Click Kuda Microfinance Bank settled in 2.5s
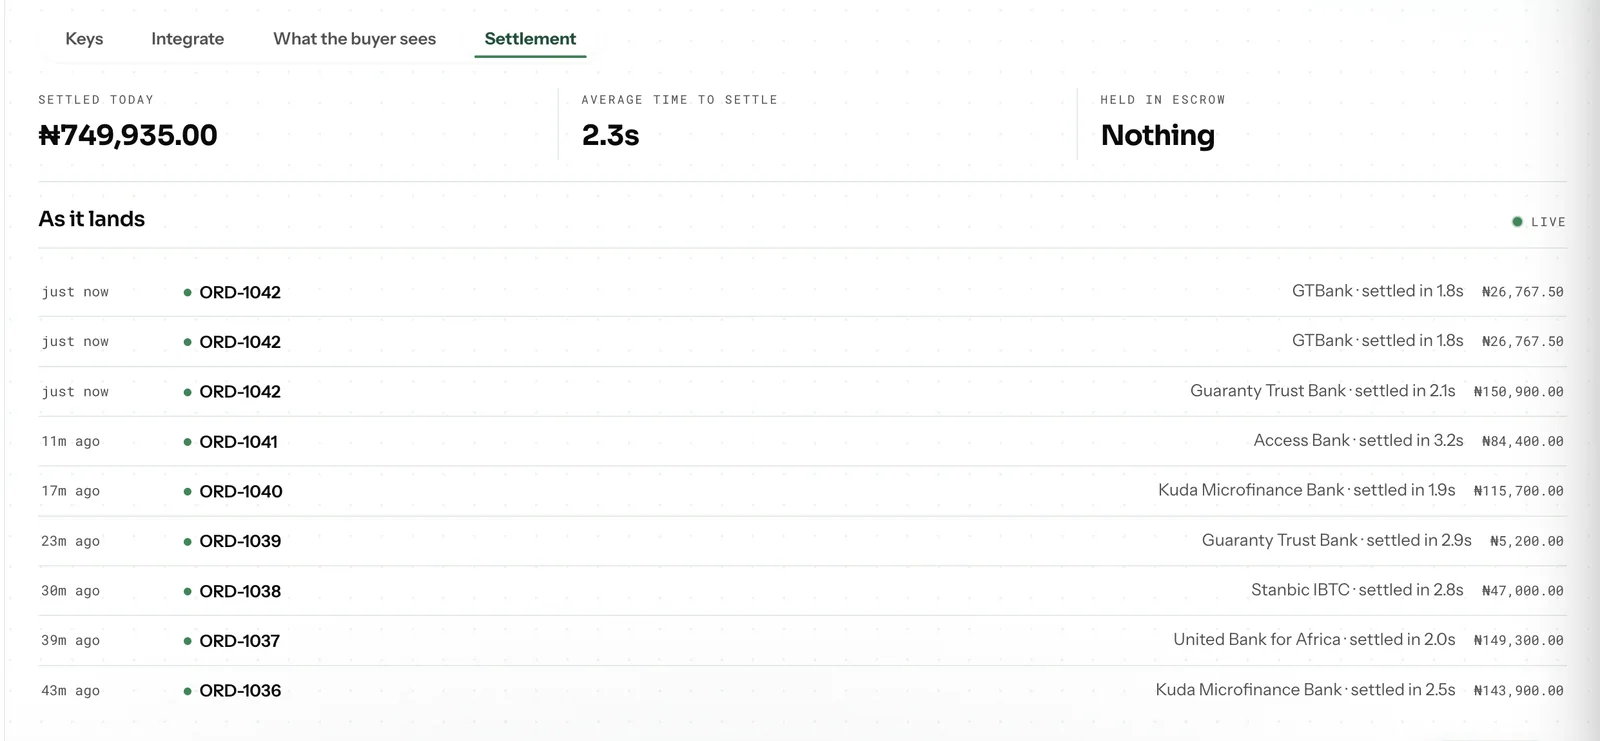The width and height of the screenshot is (1600, 741). point(1305,689)
